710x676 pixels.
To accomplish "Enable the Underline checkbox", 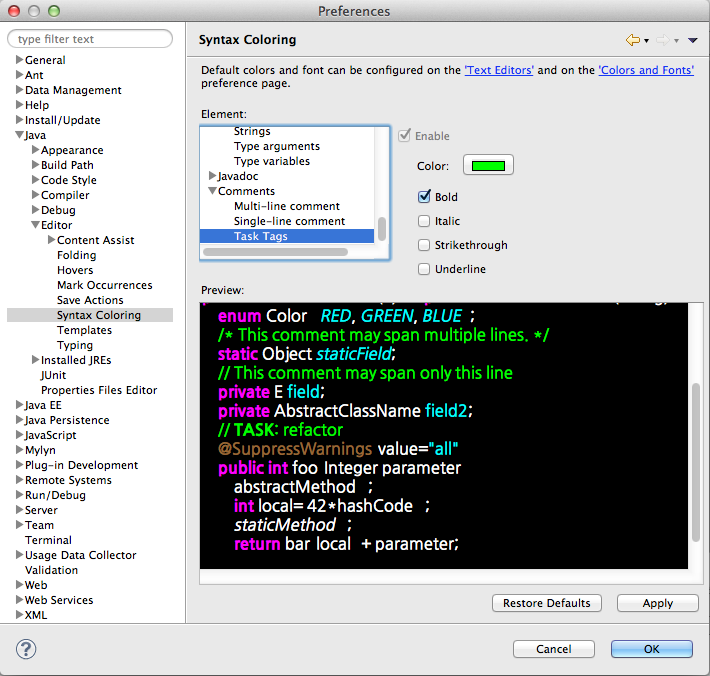I will [x=424, y=269].
